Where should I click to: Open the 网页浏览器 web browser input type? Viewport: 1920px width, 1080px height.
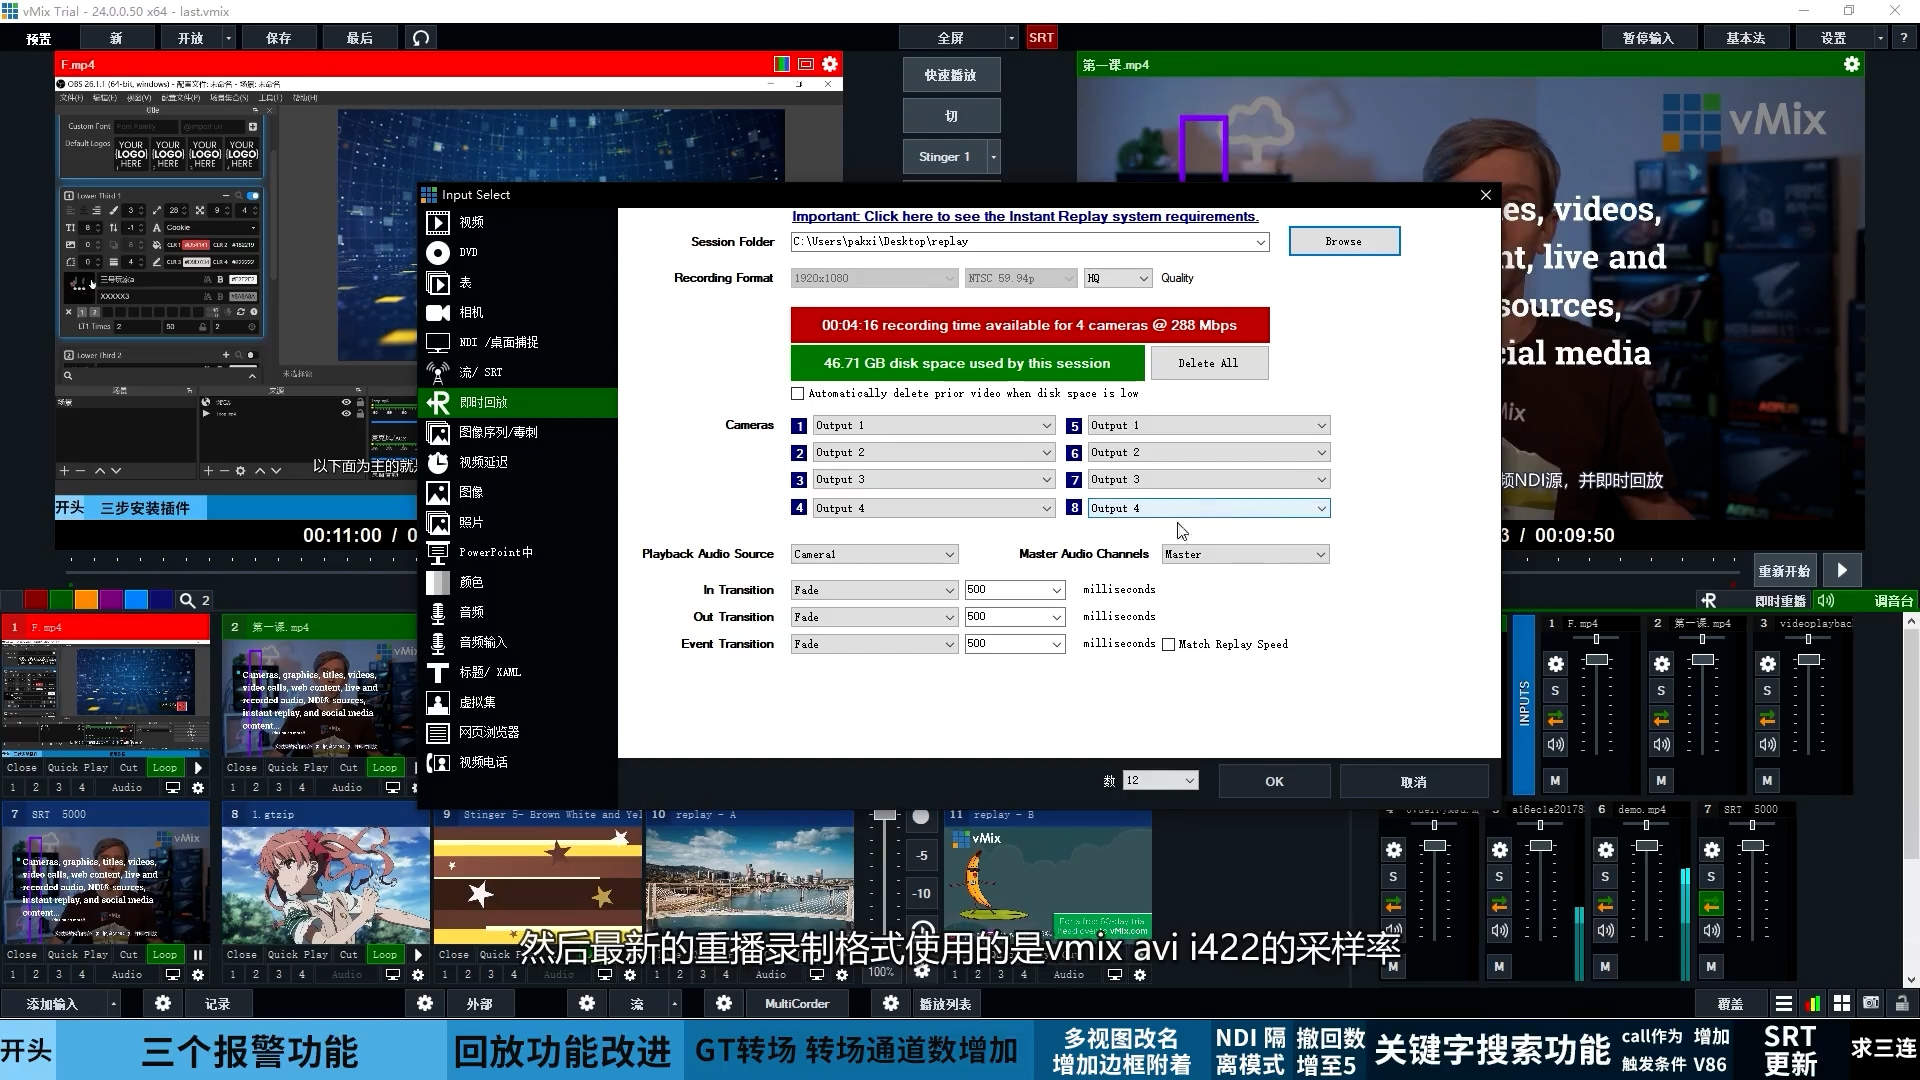[488, 732]
